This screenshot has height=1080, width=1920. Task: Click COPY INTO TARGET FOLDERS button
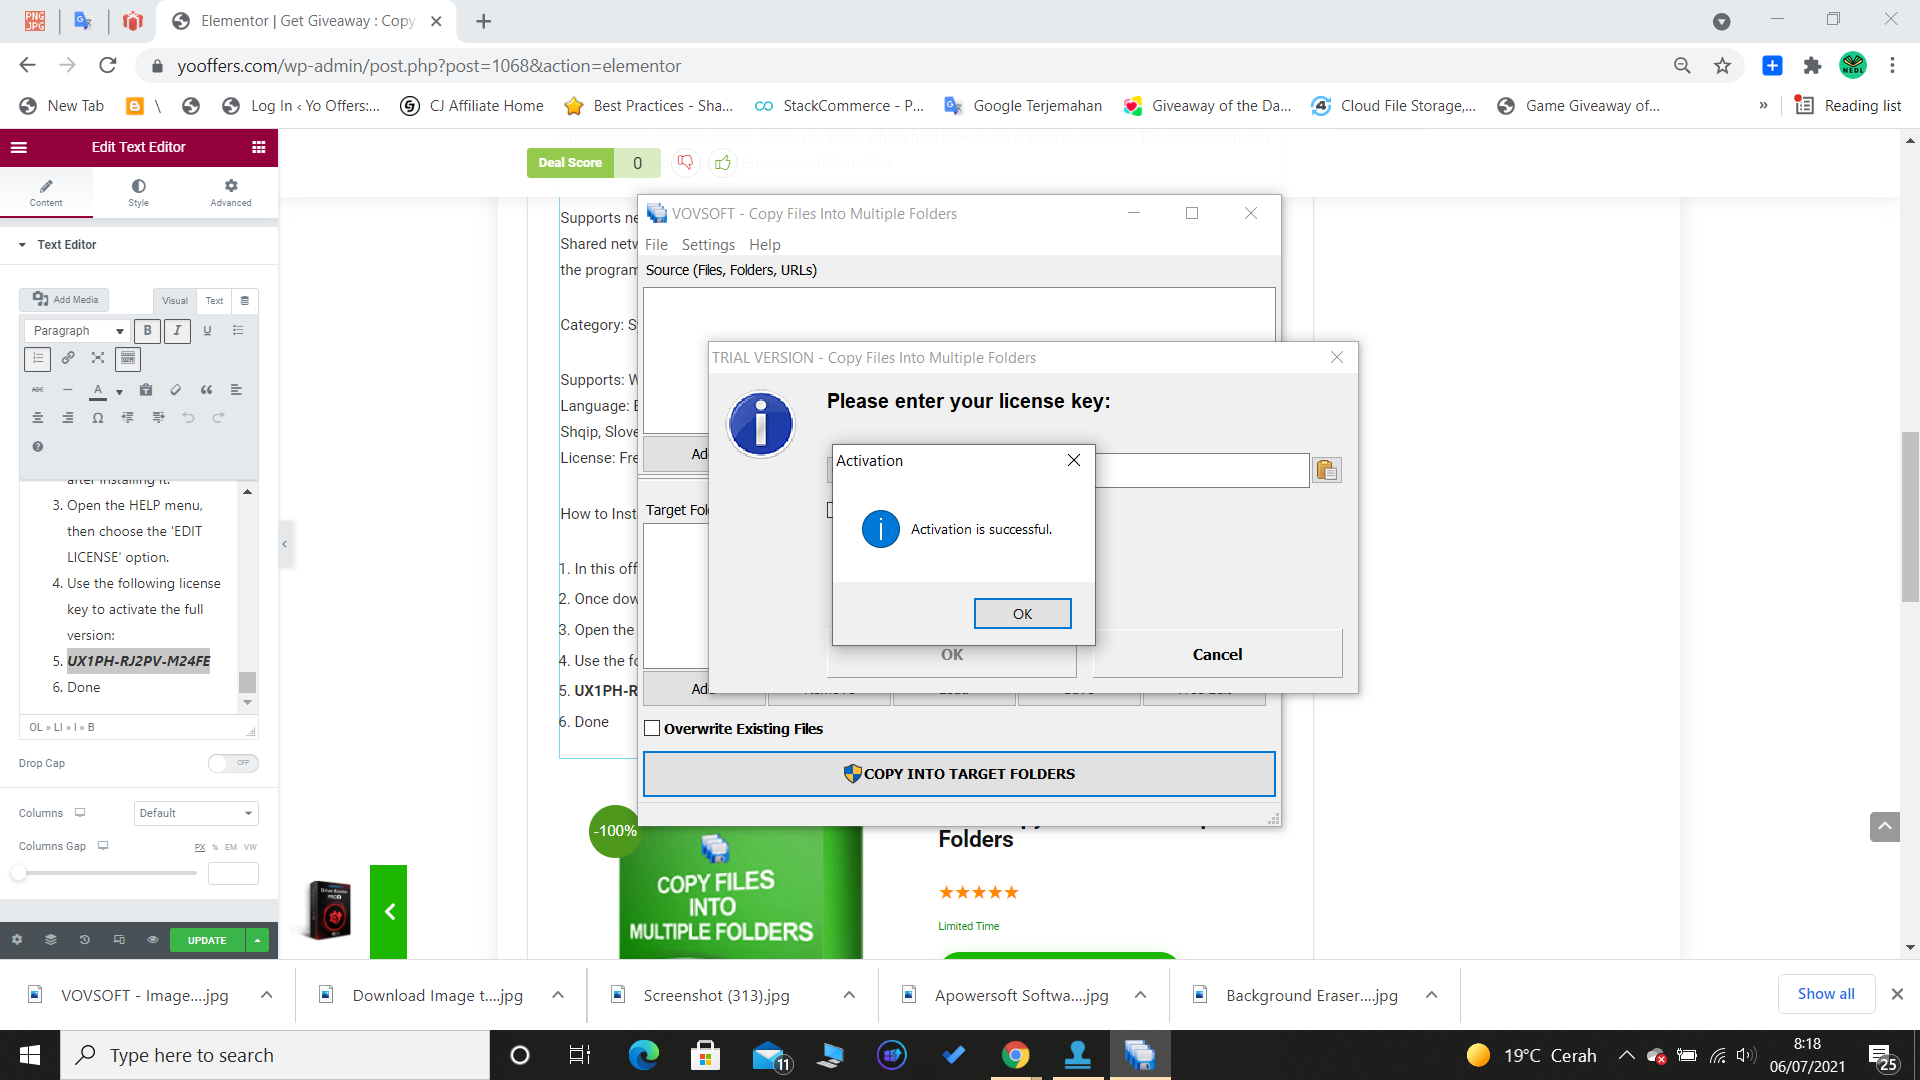pyautogui.click(x=959, y=774)
